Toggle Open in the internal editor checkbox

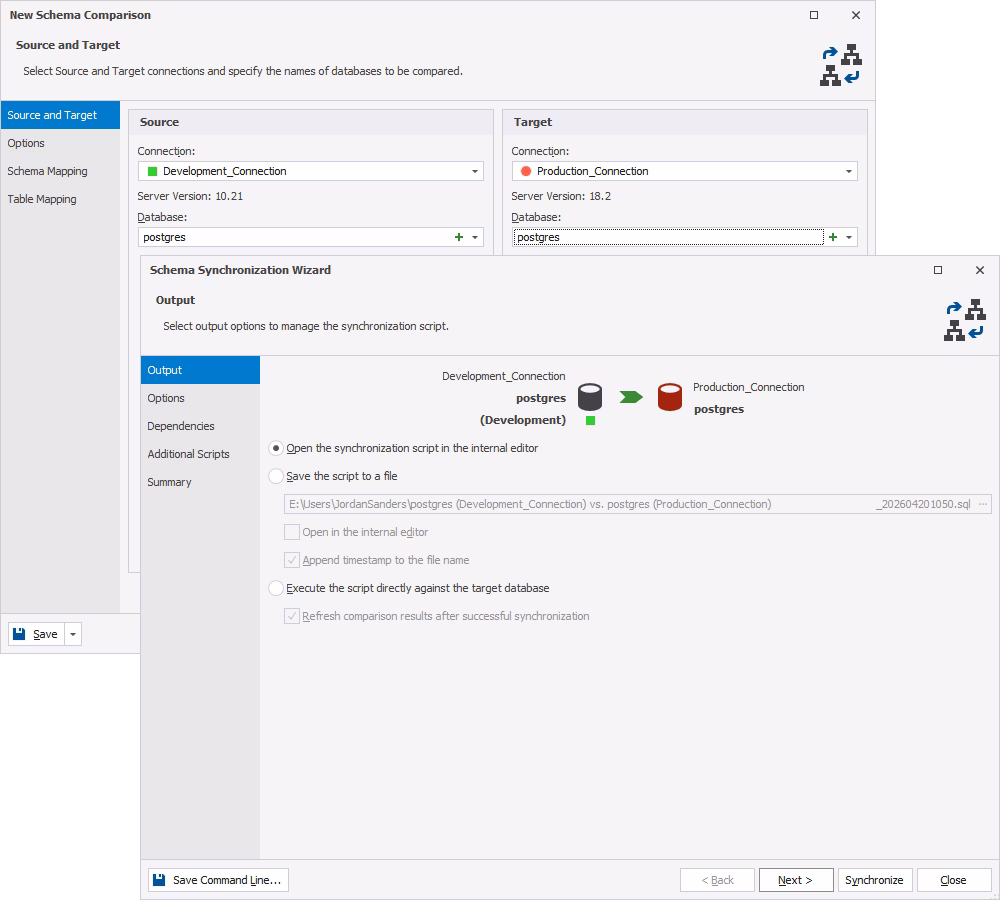pyautogui.click(x=291, y=532)
